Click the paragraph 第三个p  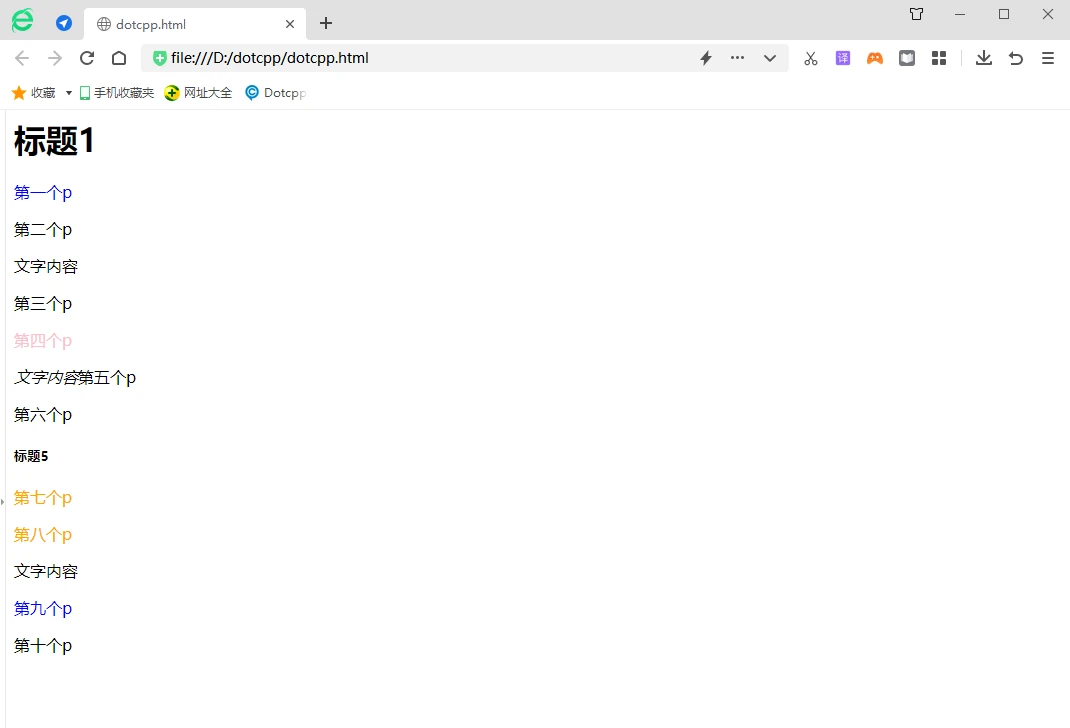coord(42,304)
